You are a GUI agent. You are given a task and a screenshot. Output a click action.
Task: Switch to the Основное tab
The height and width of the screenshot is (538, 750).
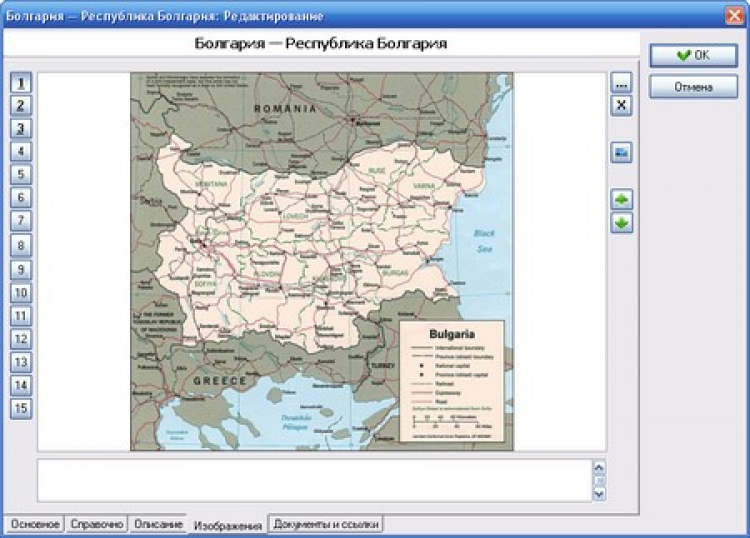[x=35, y=524]
